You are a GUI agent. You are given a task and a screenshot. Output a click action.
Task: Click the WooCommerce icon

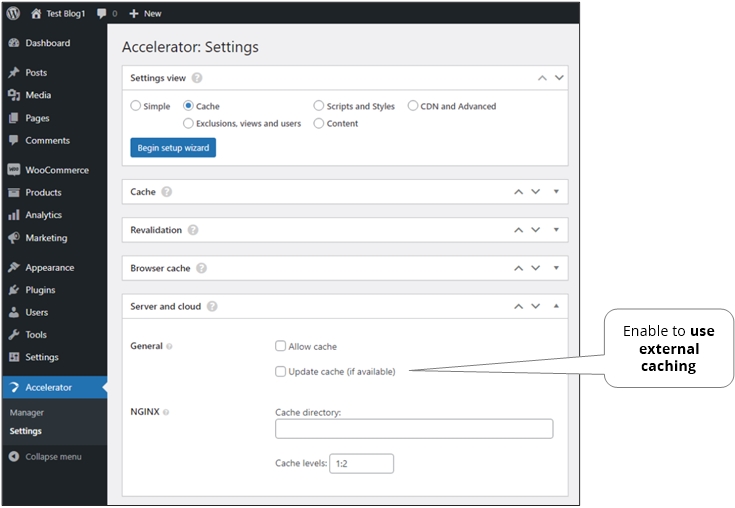[14, 170]
